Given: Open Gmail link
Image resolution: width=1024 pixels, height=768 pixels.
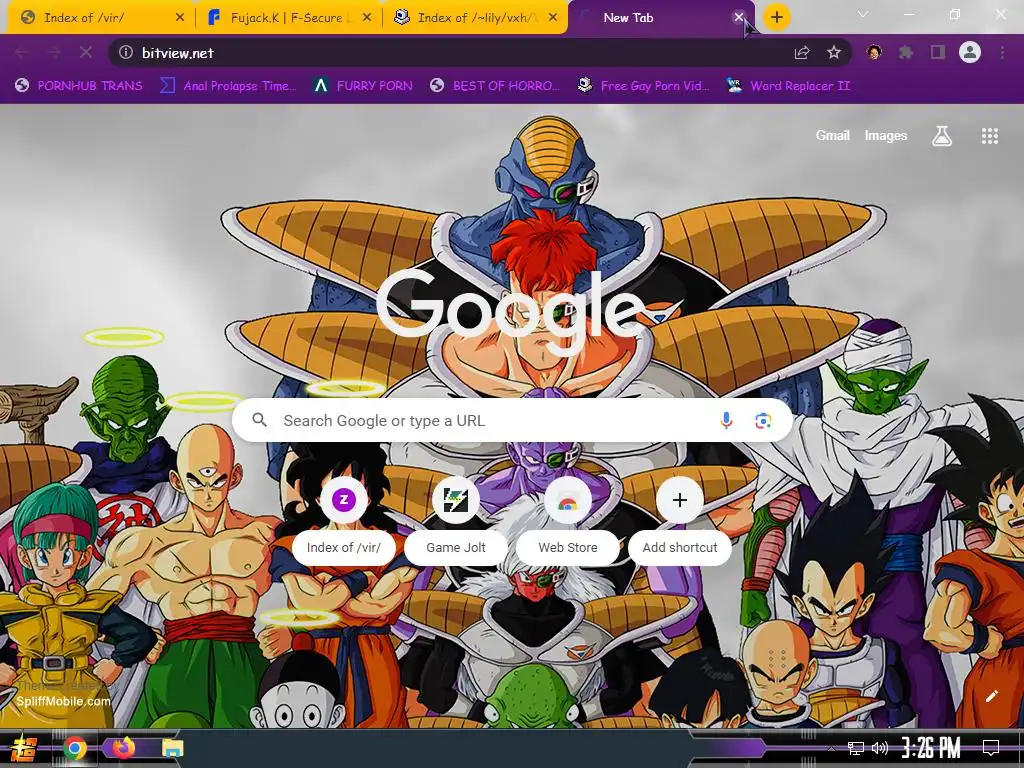Looking at the screenshot, I should (x=833, y=136).
